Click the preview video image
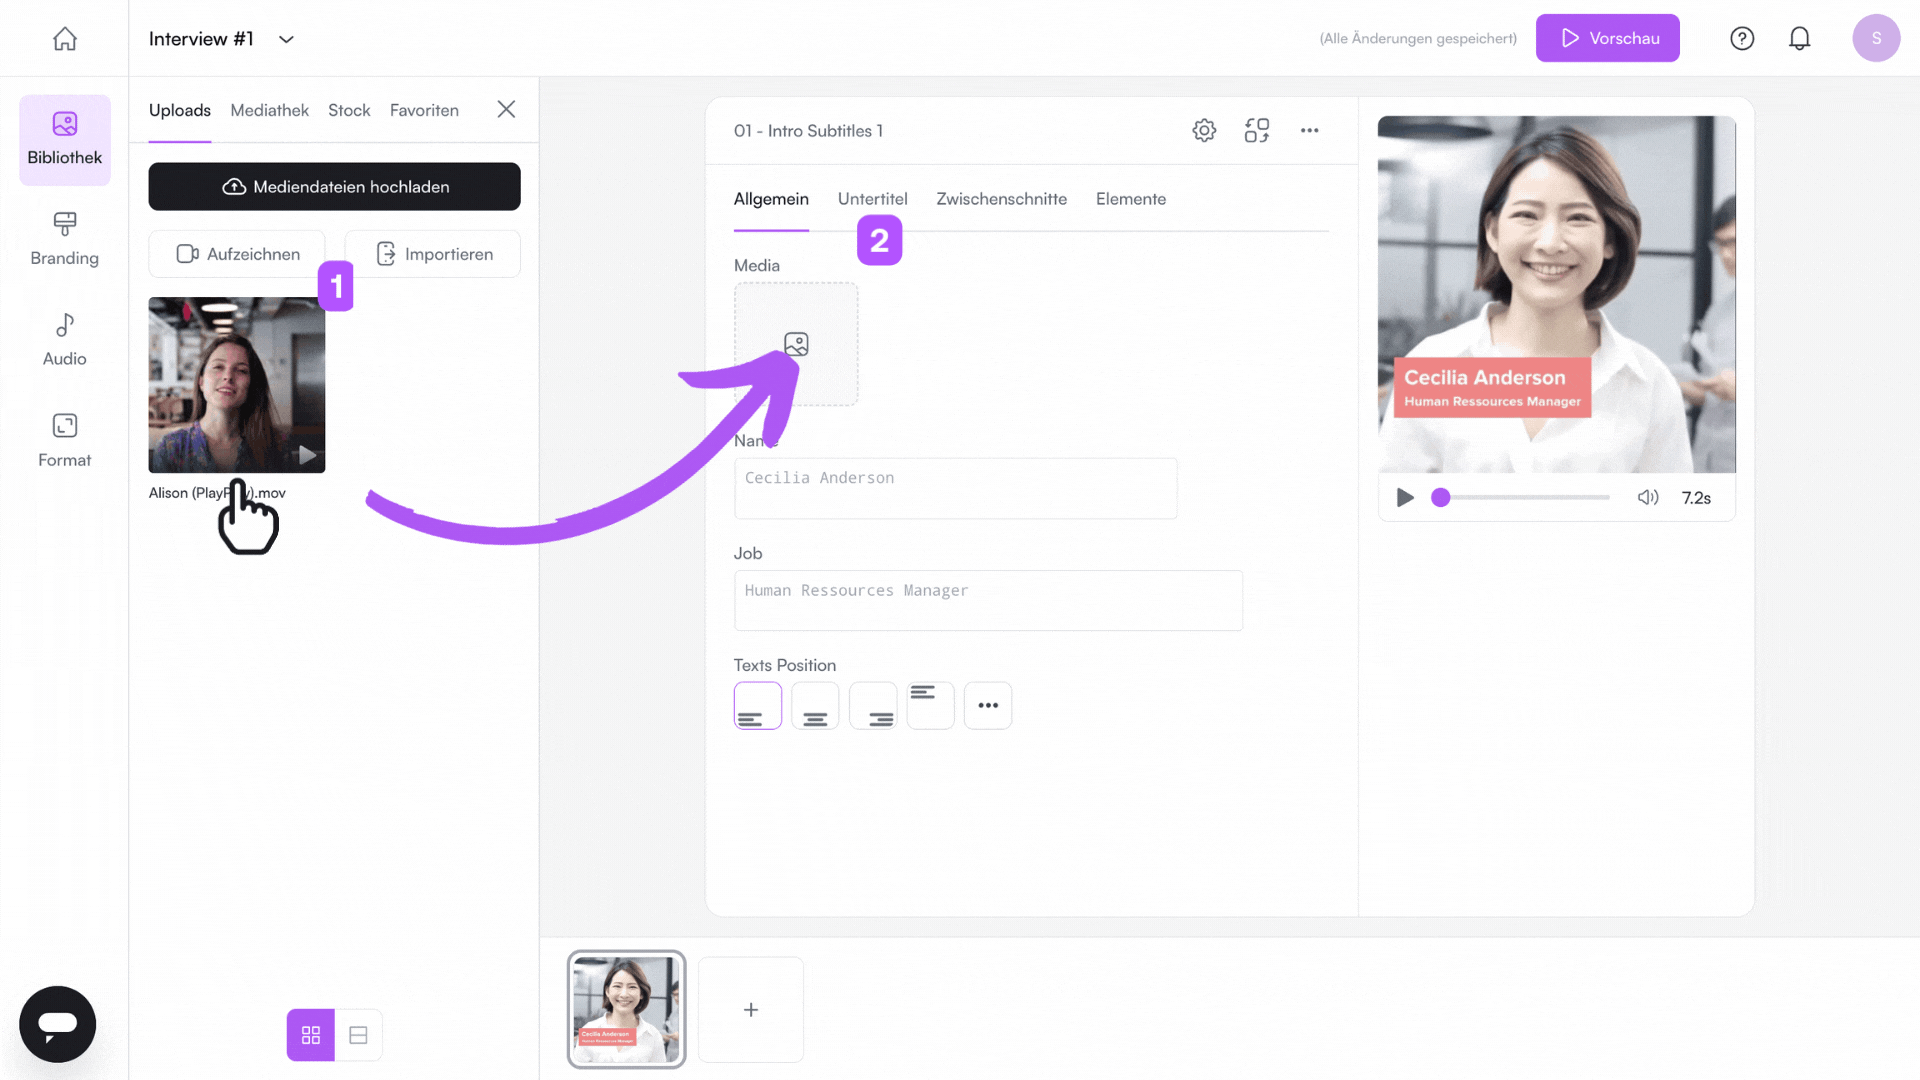The width and height of the screenshot is (1920, 1080). tap(1557, 294)
